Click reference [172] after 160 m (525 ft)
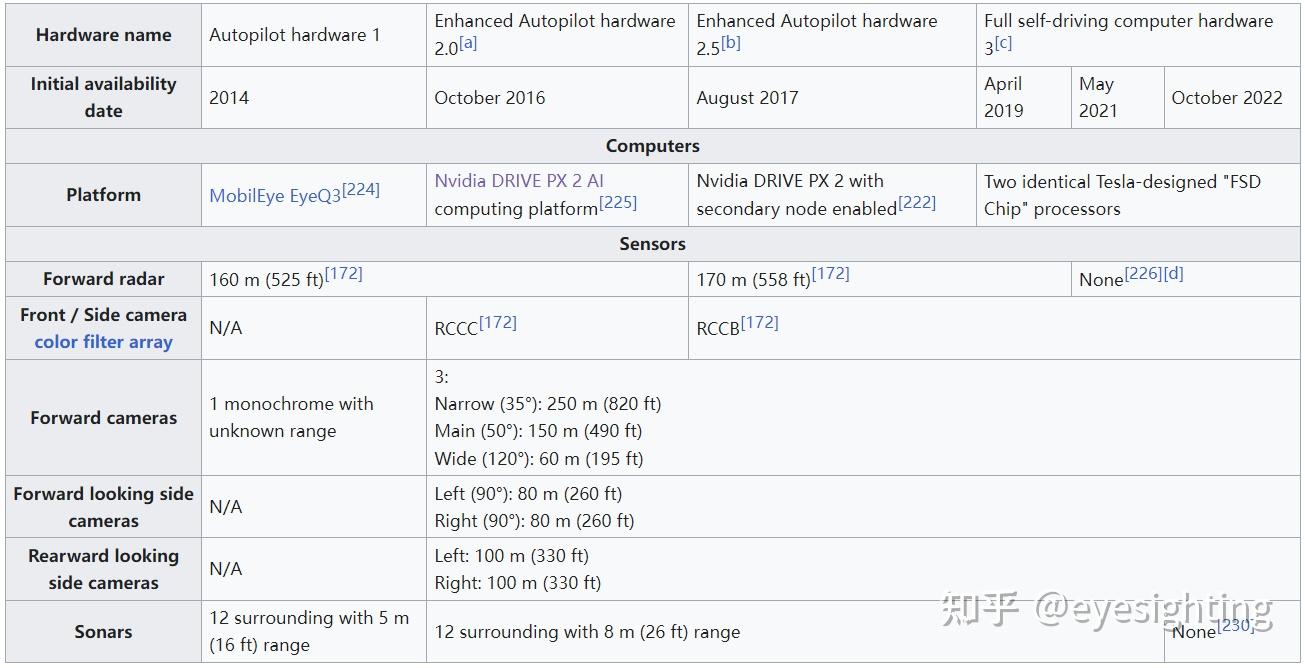This screenshot has width=1305, height=668. coord(343,273)
